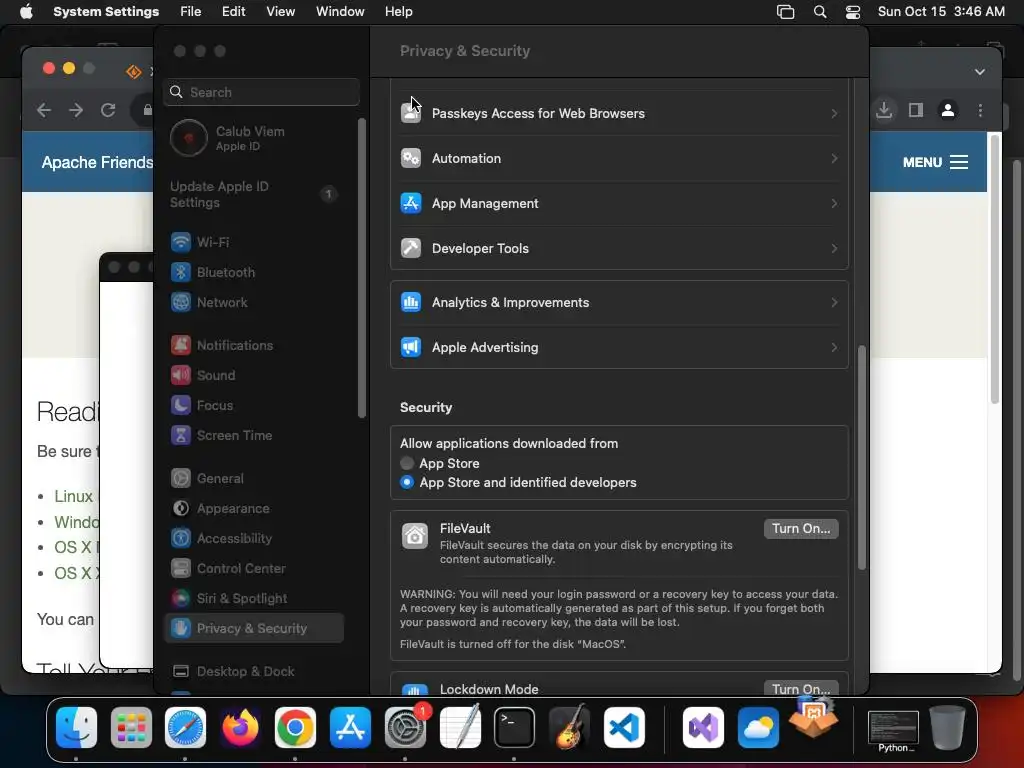Open the View menu
The image size is (1024, 768).
280,12
